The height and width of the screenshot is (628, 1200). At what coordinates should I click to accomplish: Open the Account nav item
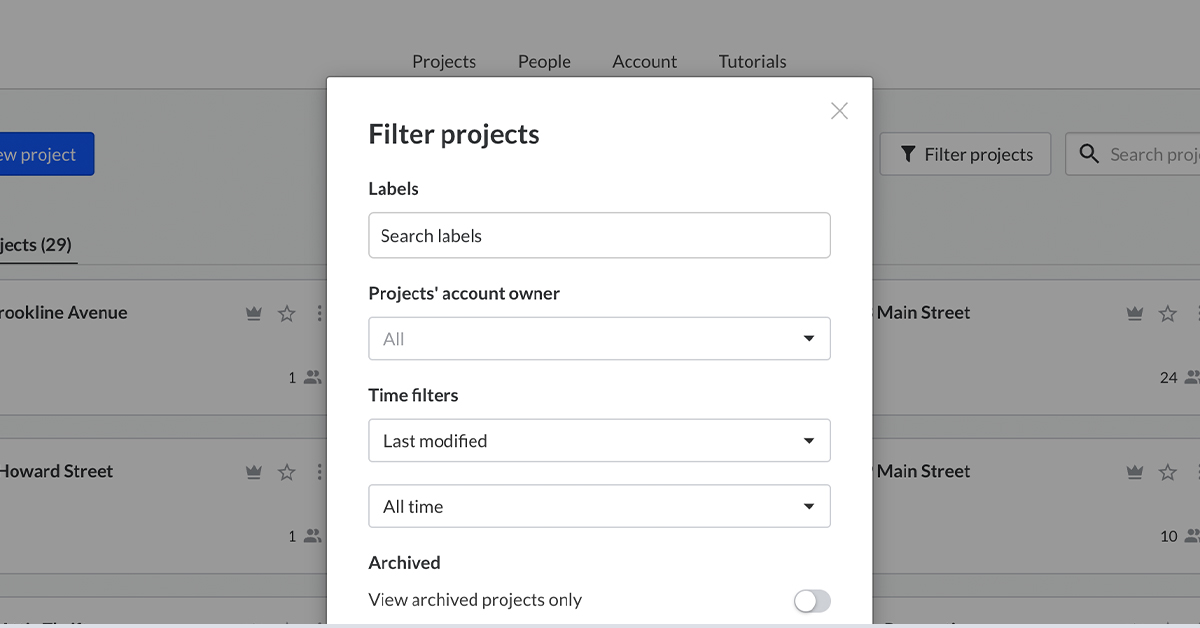click(x=644, y=62)
